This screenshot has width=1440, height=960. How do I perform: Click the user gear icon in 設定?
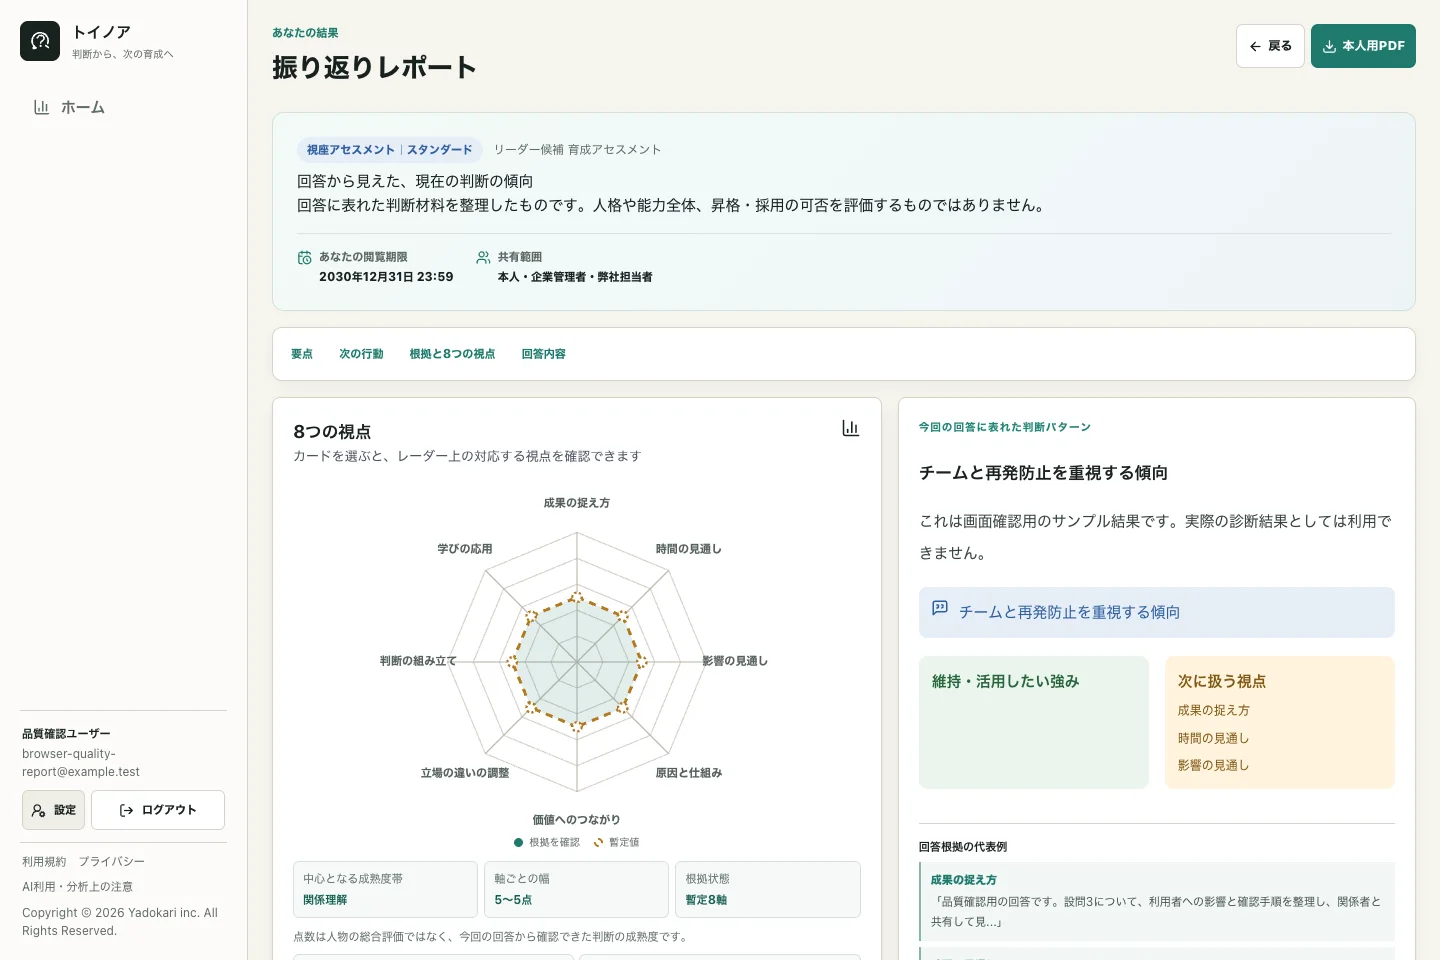point(39,811)
